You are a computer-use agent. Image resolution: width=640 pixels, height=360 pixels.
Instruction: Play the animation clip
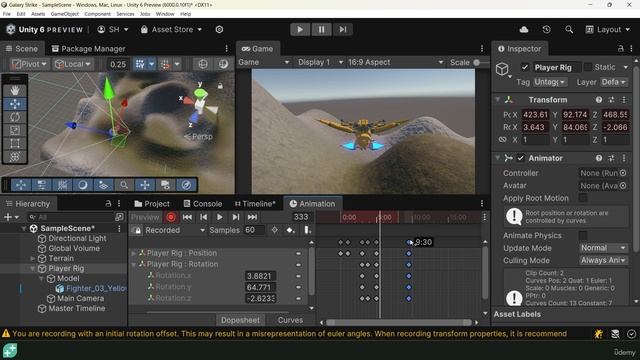(220, 217)
